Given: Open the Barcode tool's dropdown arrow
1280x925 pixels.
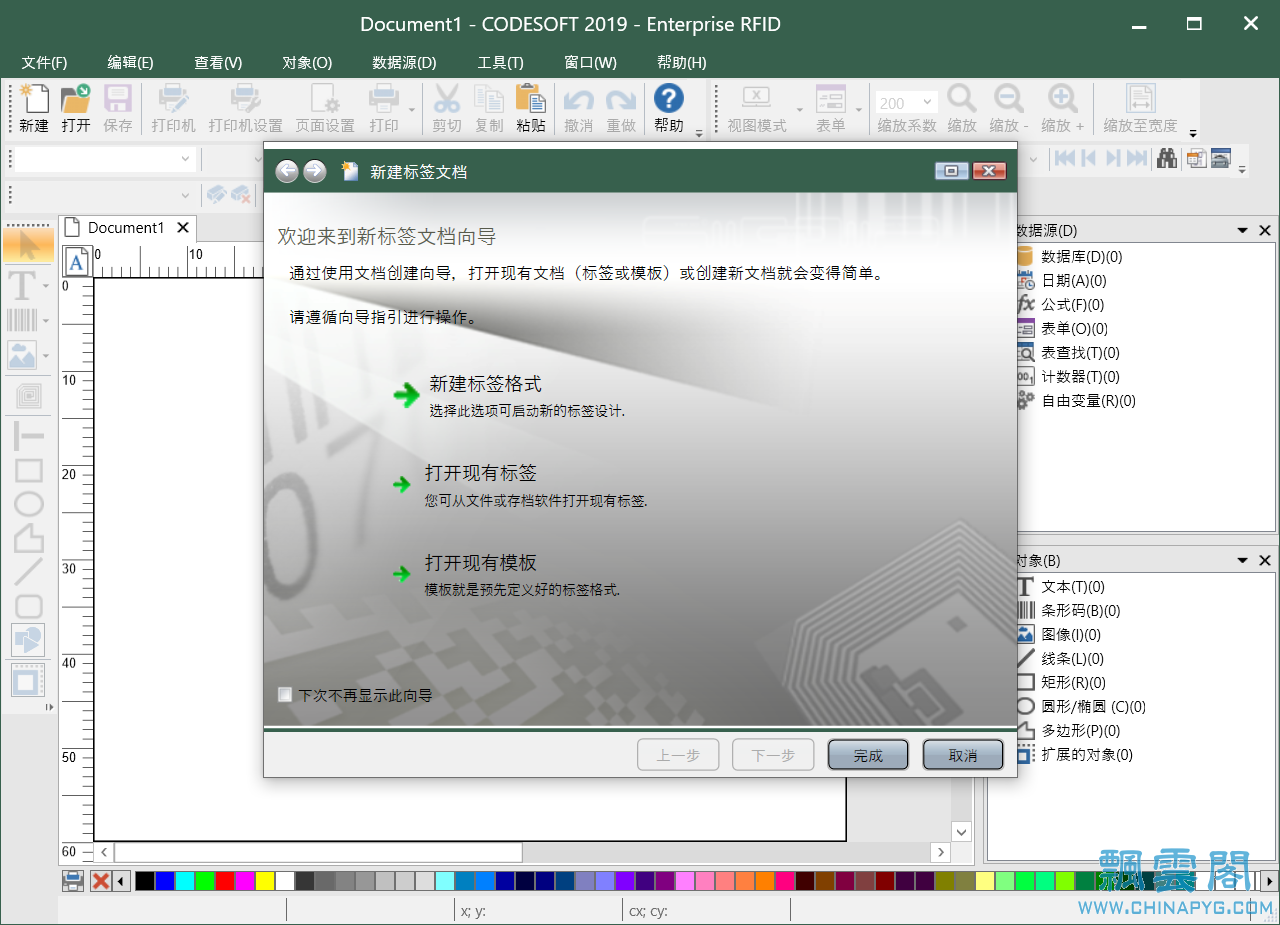Looking at the screenshot, I should point(46,321).
